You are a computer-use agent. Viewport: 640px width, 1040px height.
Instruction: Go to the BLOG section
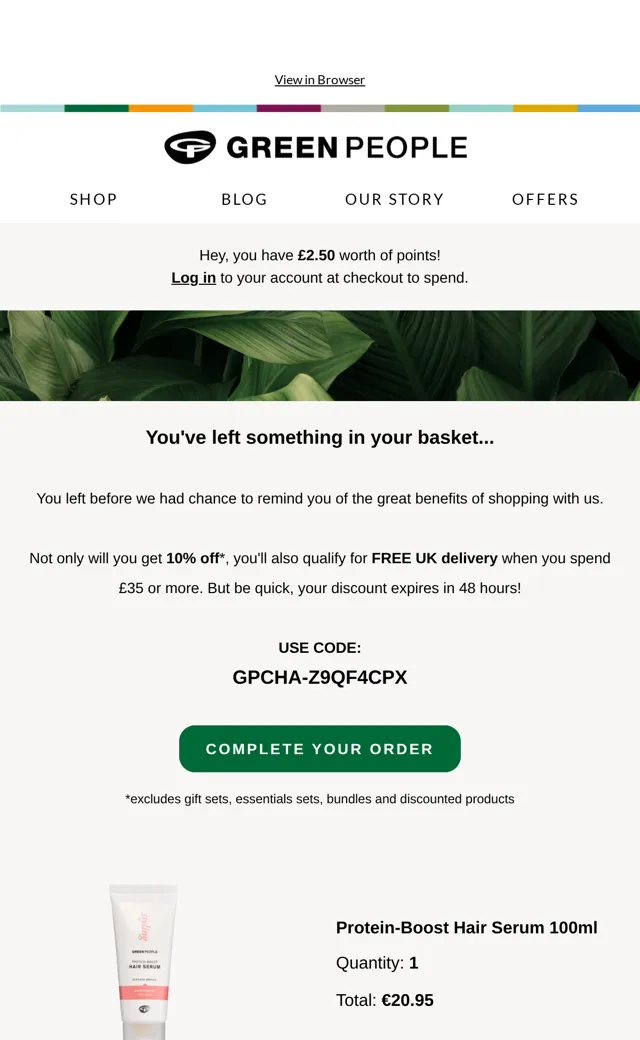[244, 199]
